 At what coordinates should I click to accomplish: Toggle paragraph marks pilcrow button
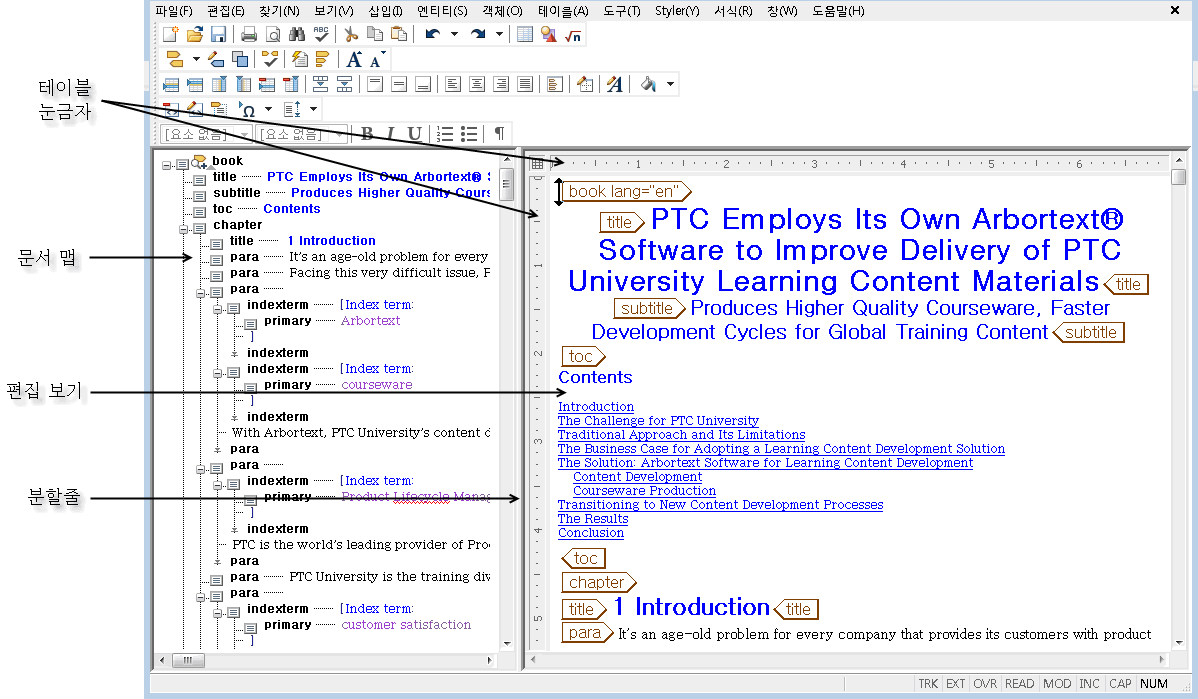[x=499, y=134]
